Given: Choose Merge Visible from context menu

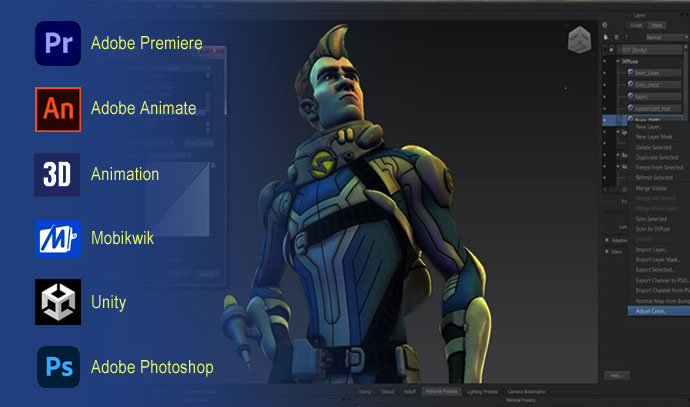Looking at the screenshot, I should tap(651, 188).
